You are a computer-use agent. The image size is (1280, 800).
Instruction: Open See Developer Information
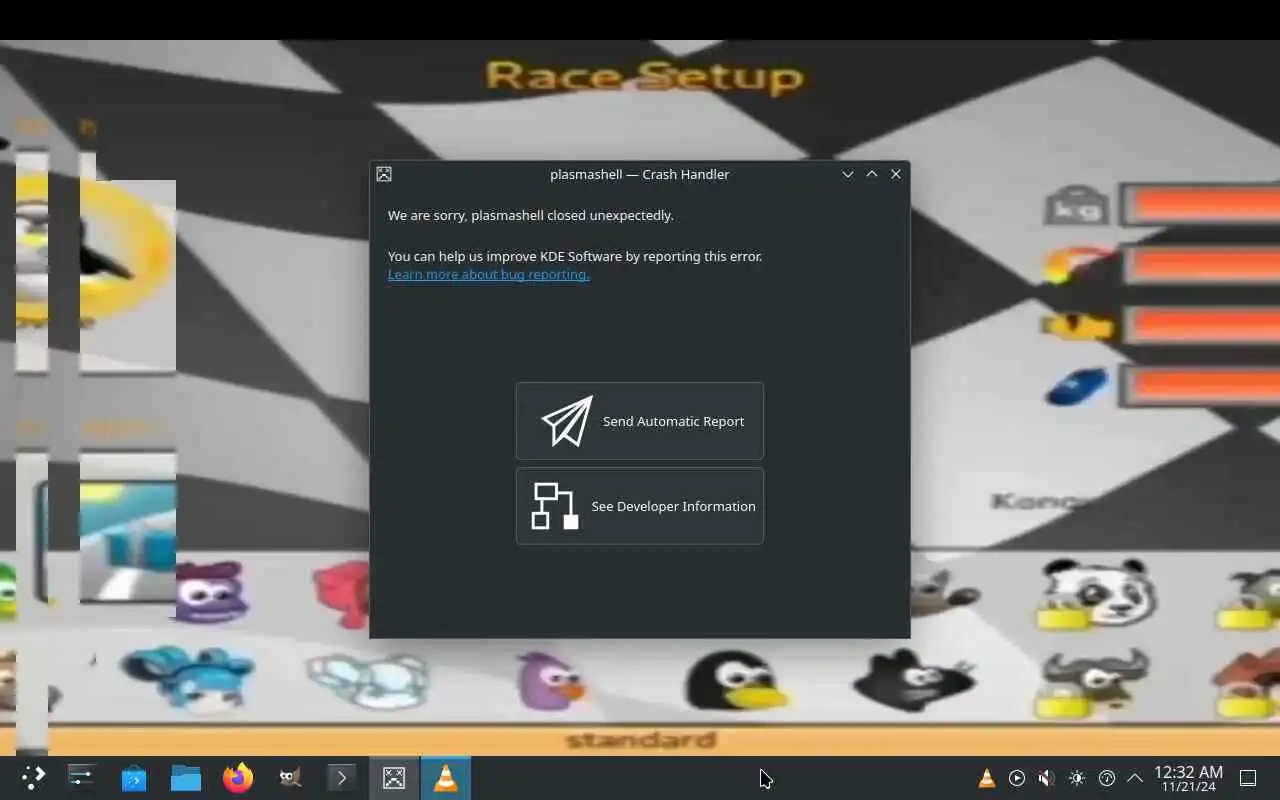[x=640, y=506]
